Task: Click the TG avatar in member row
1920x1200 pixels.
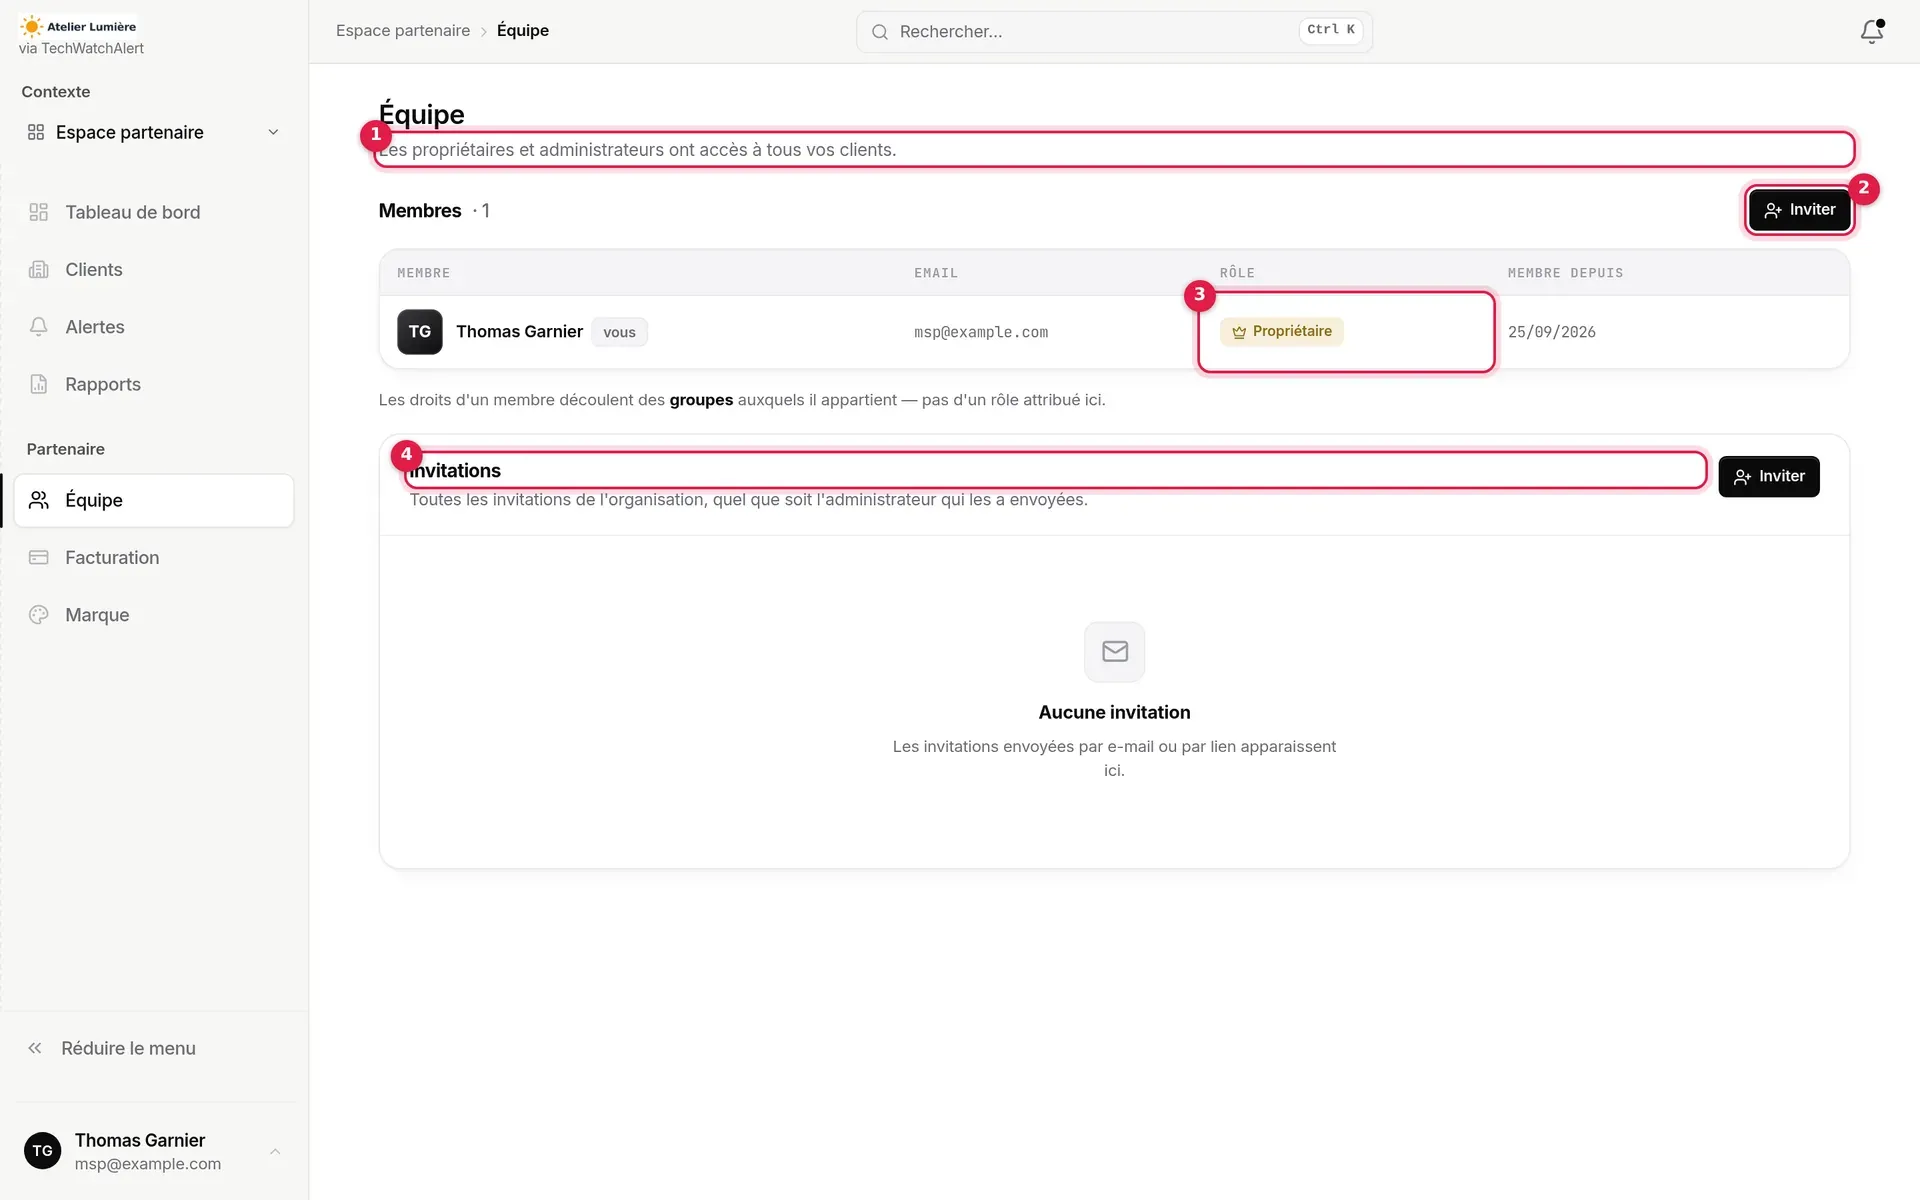Action: 420,332
